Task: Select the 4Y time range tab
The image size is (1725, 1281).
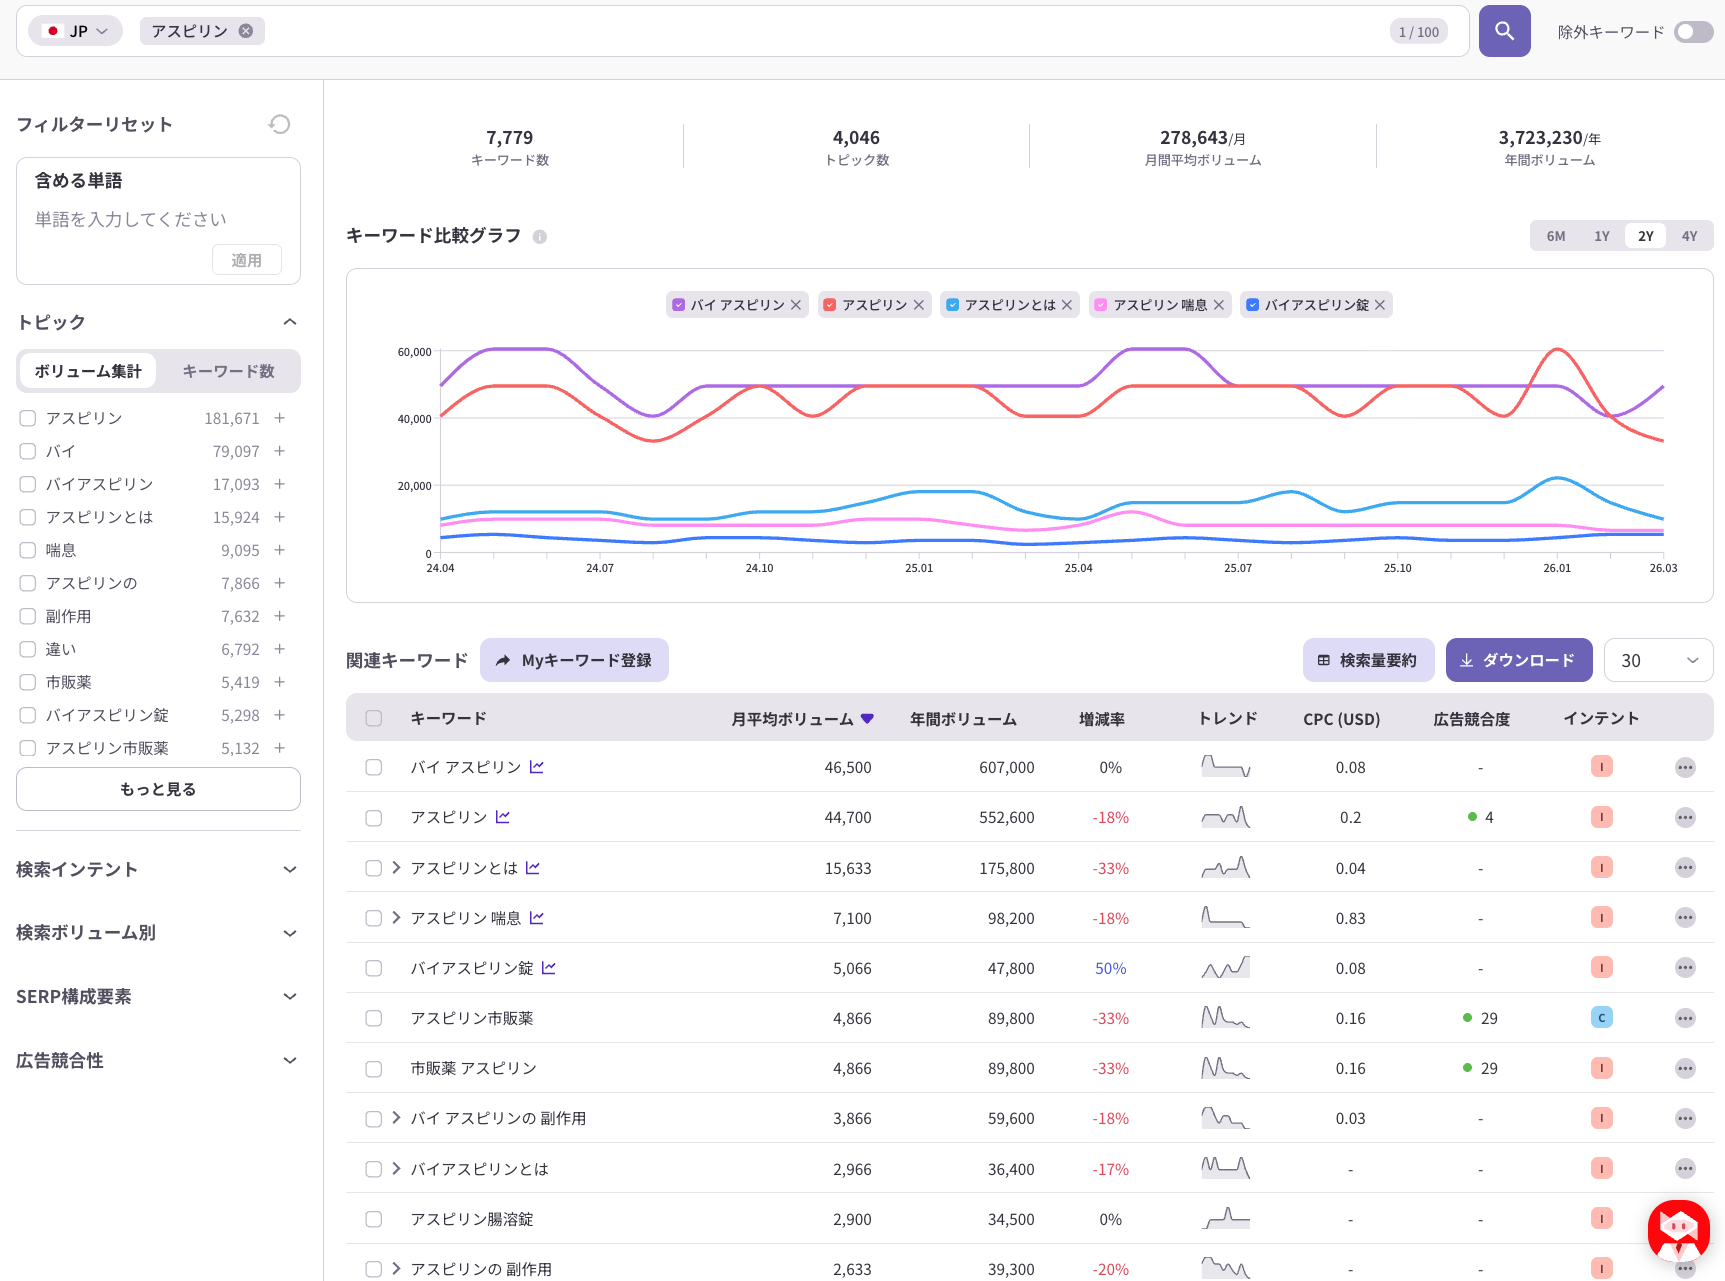Action: point(1689,236)
